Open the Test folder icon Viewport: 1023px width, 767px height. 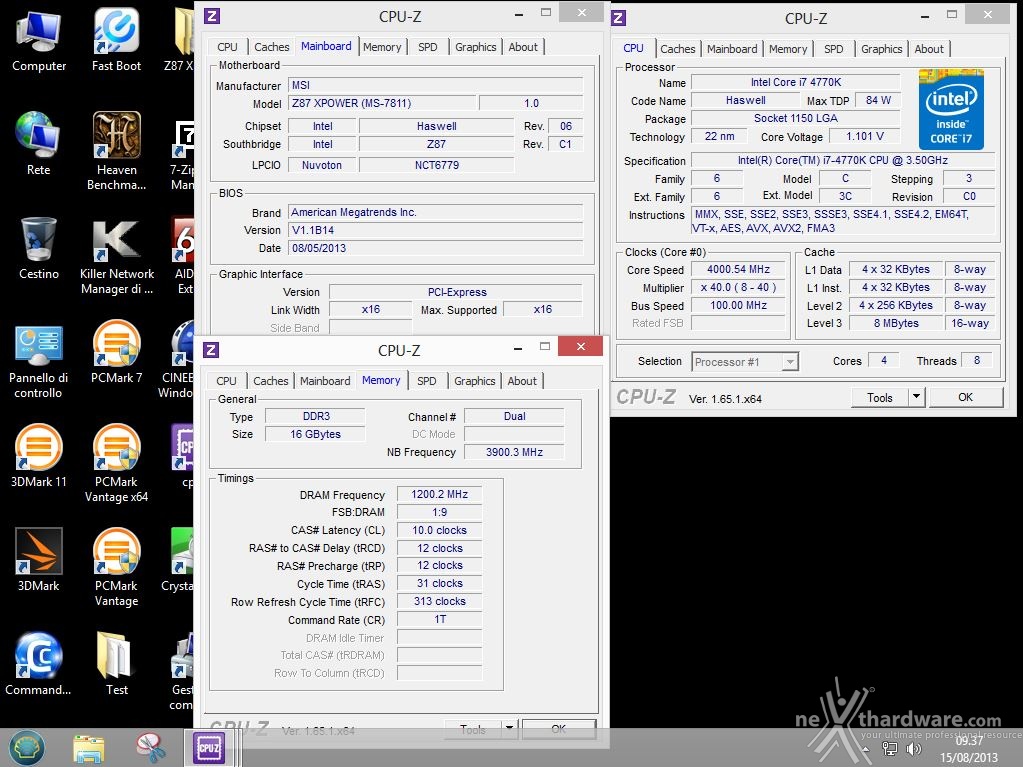pos(116,664)
